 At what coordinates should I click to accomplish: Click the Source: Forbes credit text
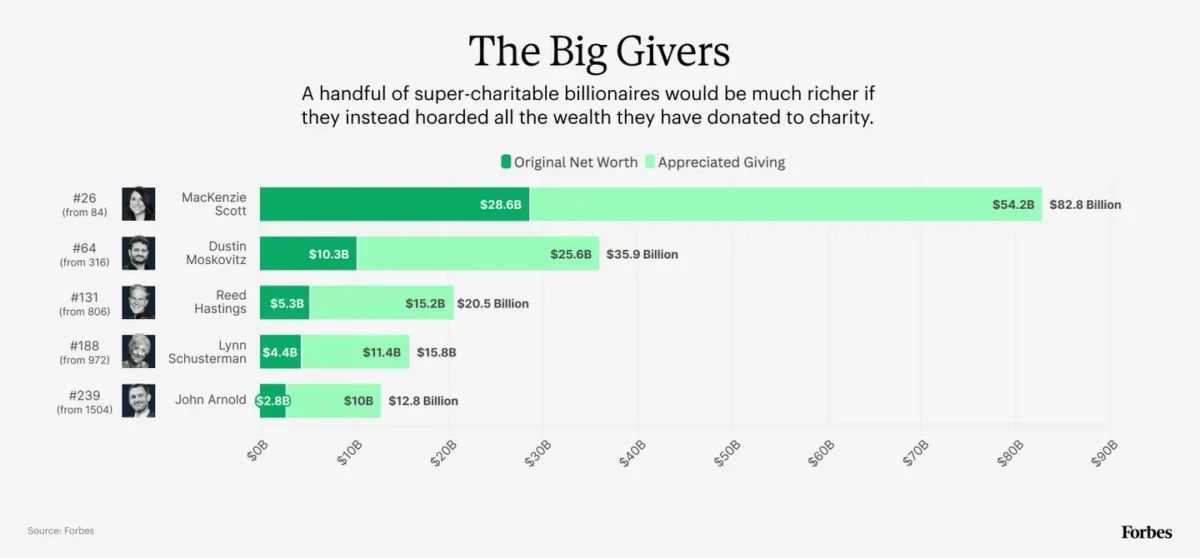coord(60,531)
